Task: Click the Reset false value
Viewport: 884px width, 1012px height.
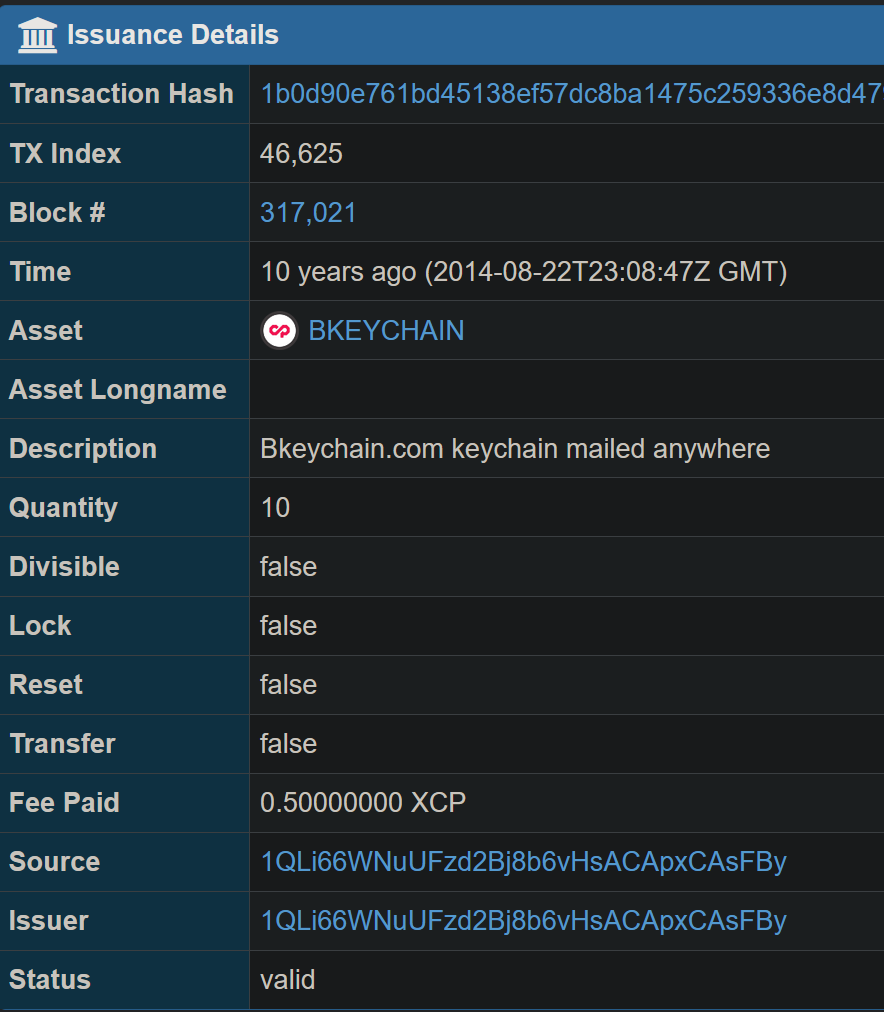Action: tap(288, 685)
